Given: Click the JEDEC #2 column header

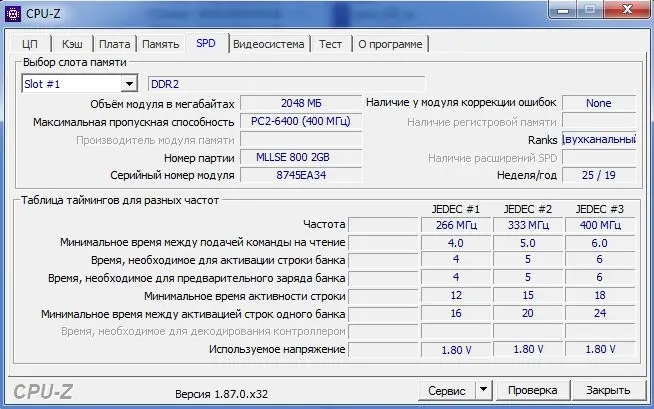Looking at the screenshot, I should click(528, 209).
